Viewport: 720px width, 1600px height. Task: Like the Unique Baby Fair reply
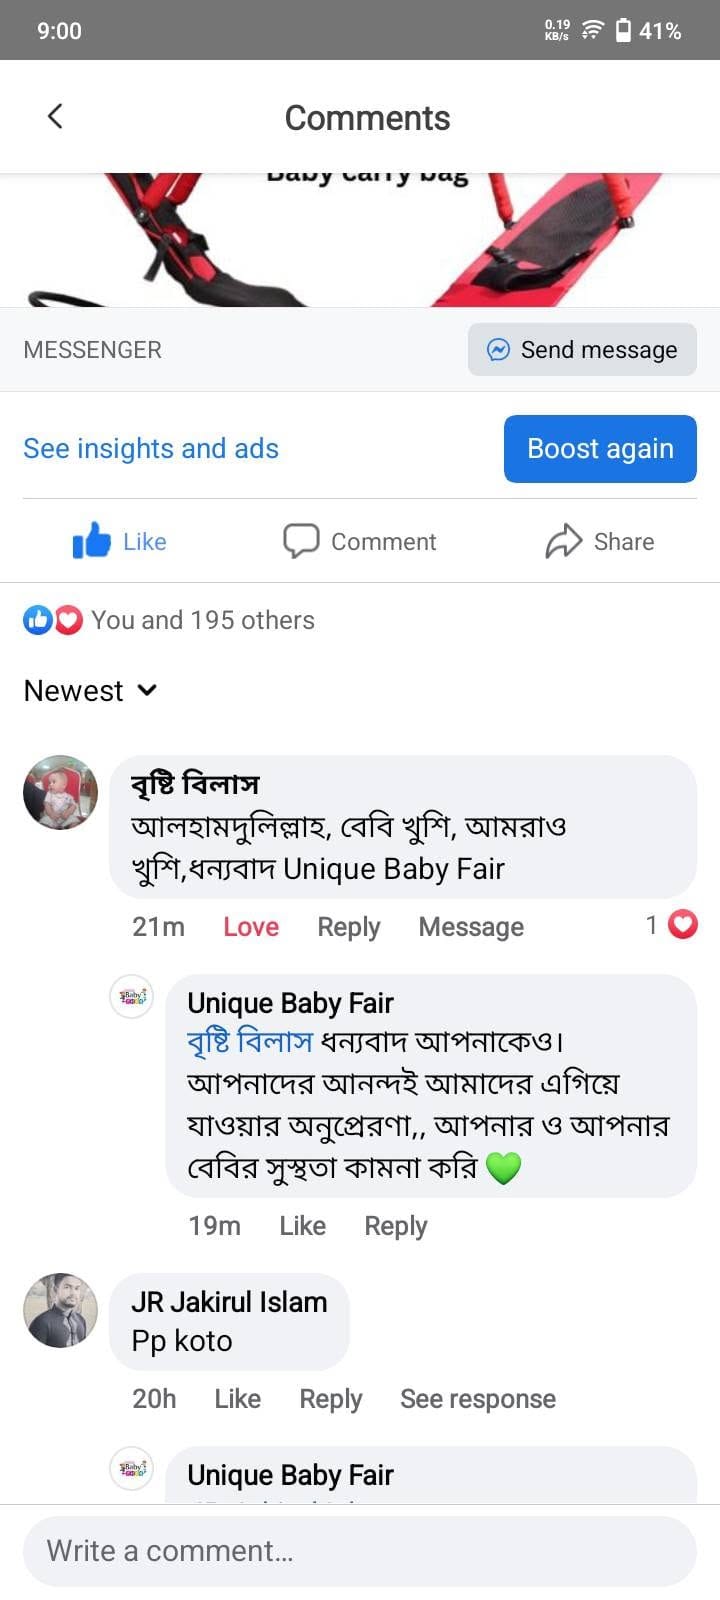(302, 1226)
